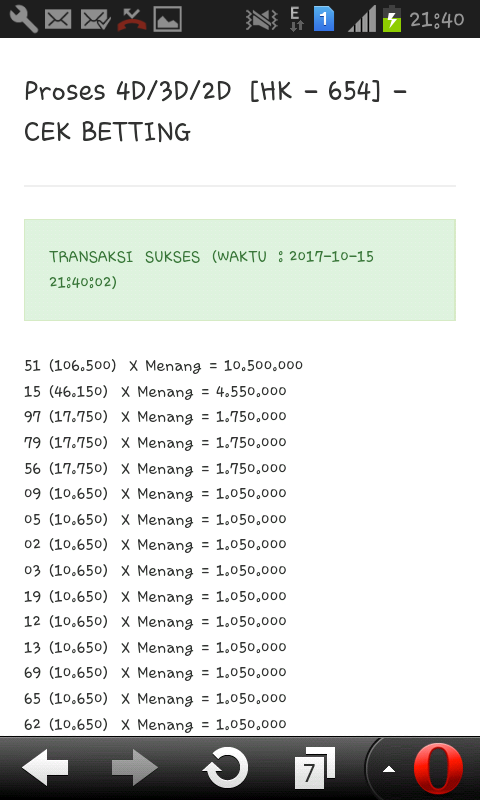The image size is (480, 800).
Task: Tap the 21:40 clock in status bar
Action: tap(437, 19)
